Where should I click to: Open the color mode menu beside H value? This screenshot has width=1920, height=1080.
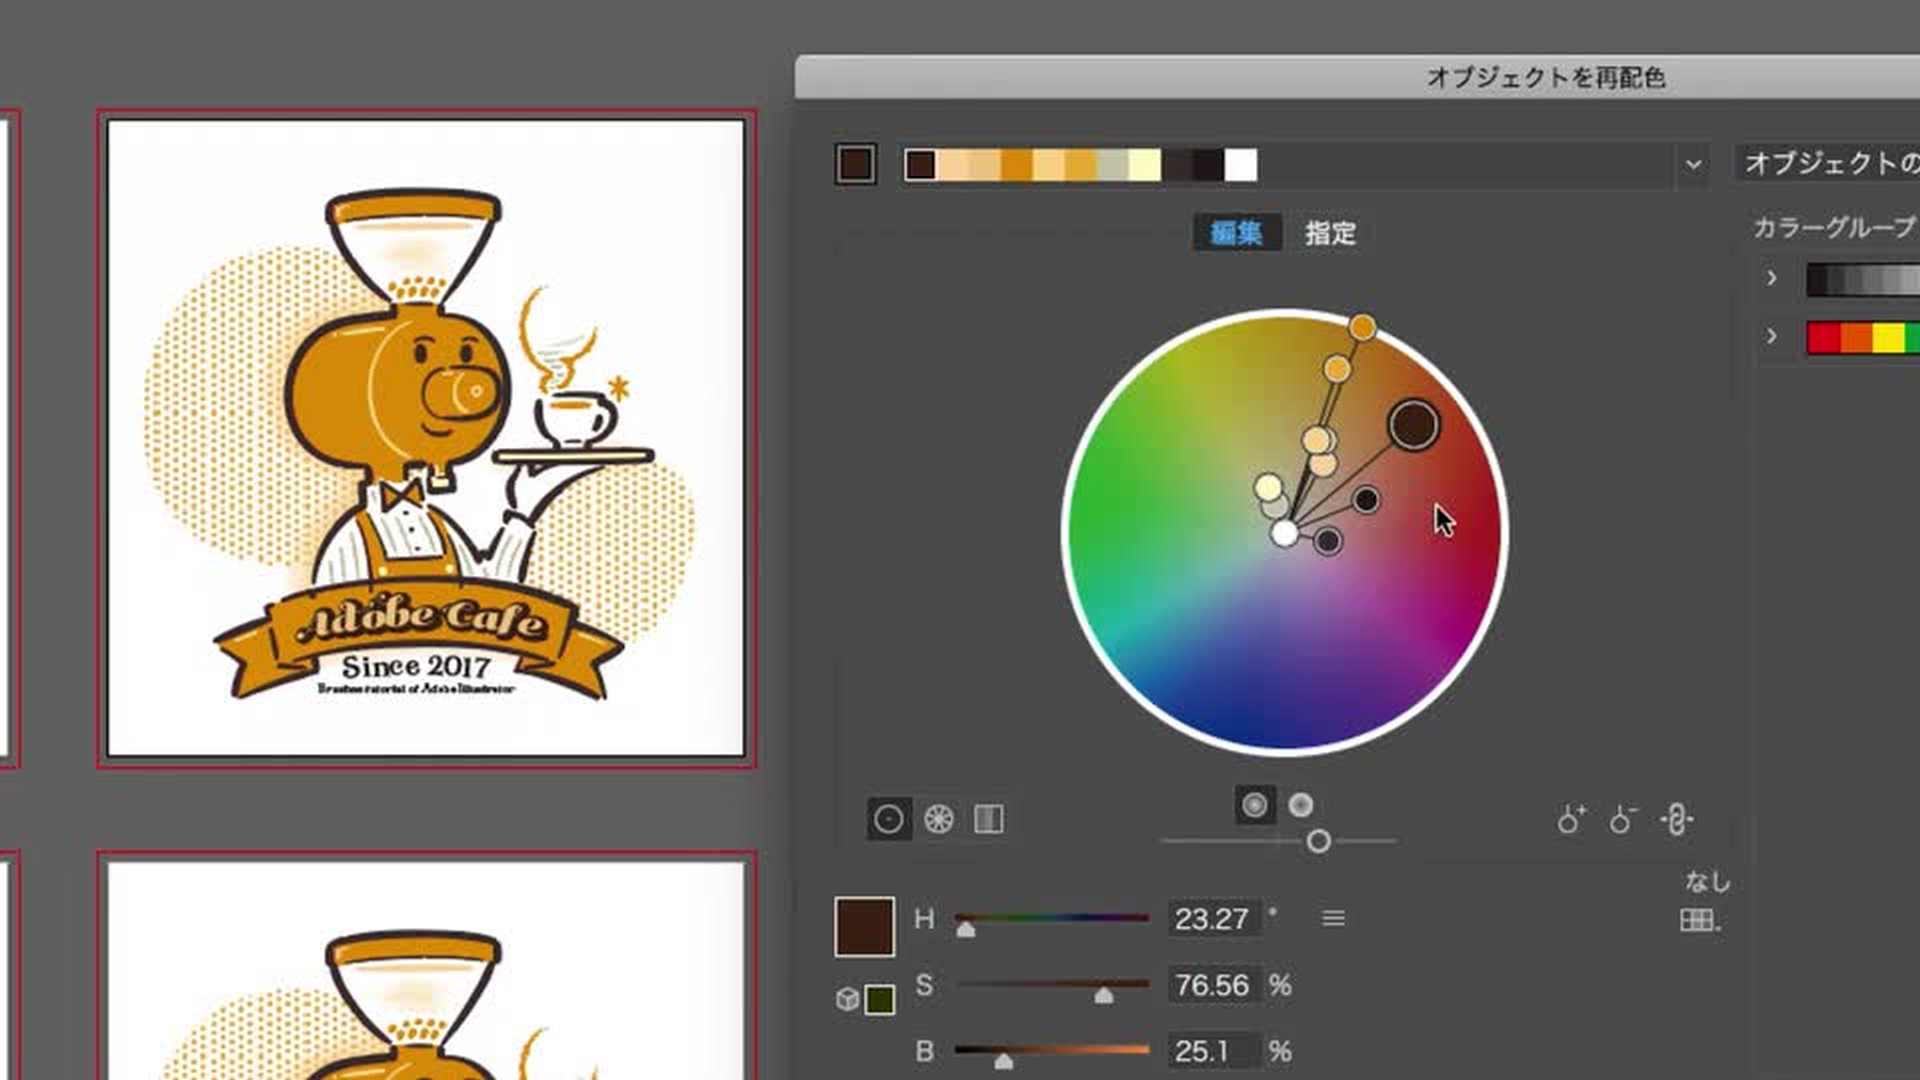(1333, 918)
